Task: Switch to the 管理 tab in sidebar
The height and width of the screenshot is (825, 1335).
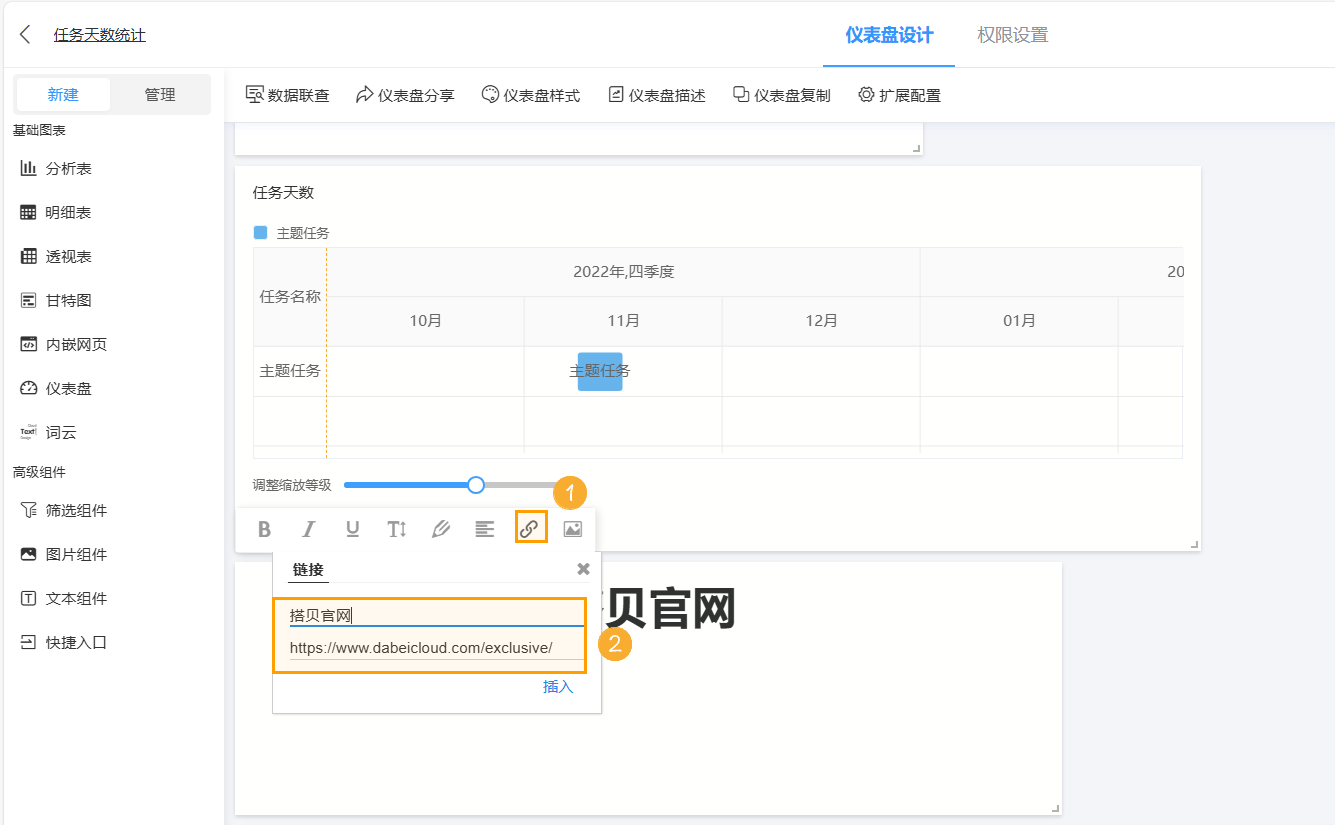Action: (160, 94)
